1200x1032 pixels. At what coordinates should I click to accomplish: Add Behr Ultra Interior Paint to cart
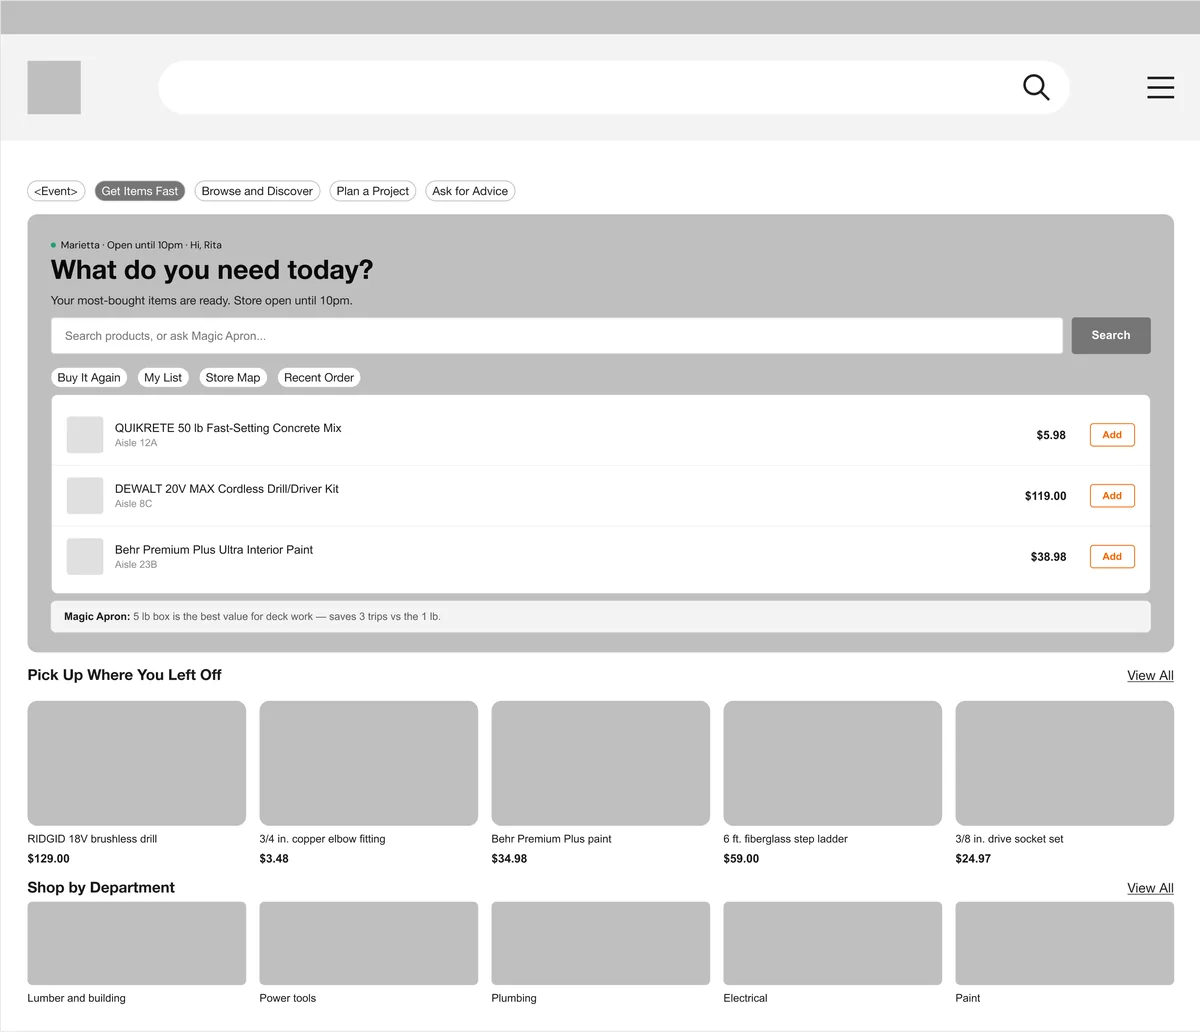(x=1112, y=557)
